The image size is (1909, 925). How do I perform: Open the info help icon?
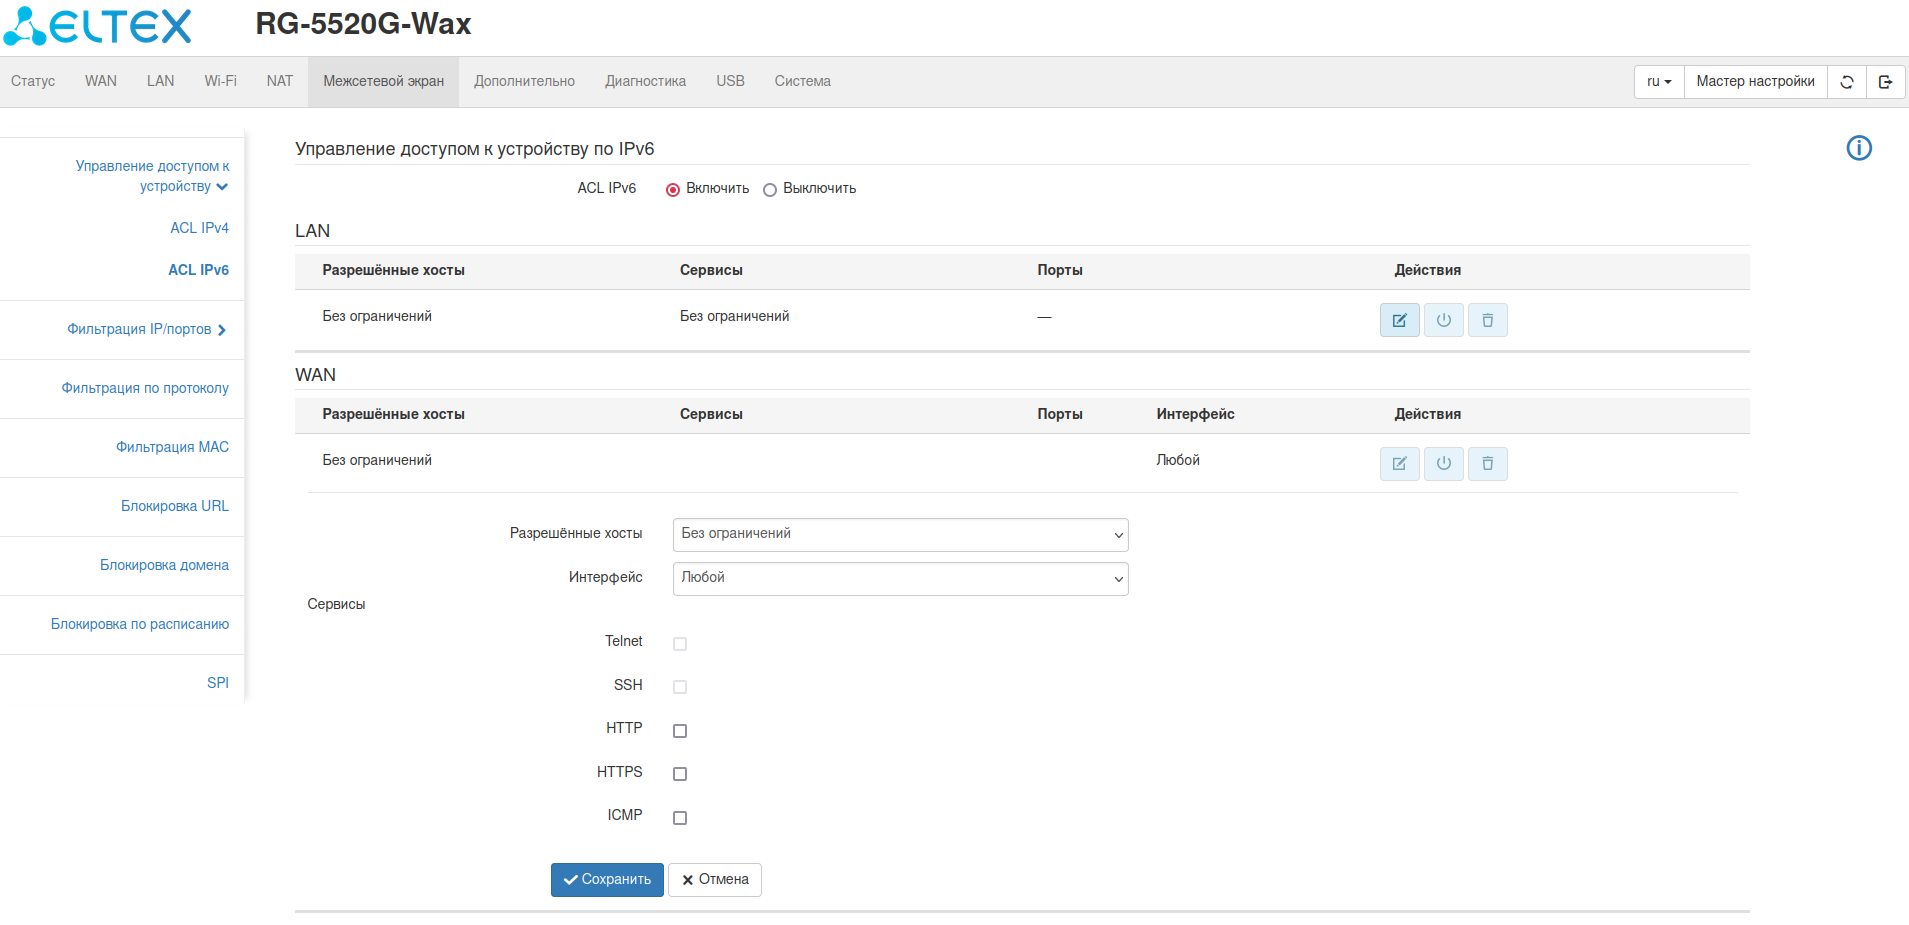tap(1858, 148)
